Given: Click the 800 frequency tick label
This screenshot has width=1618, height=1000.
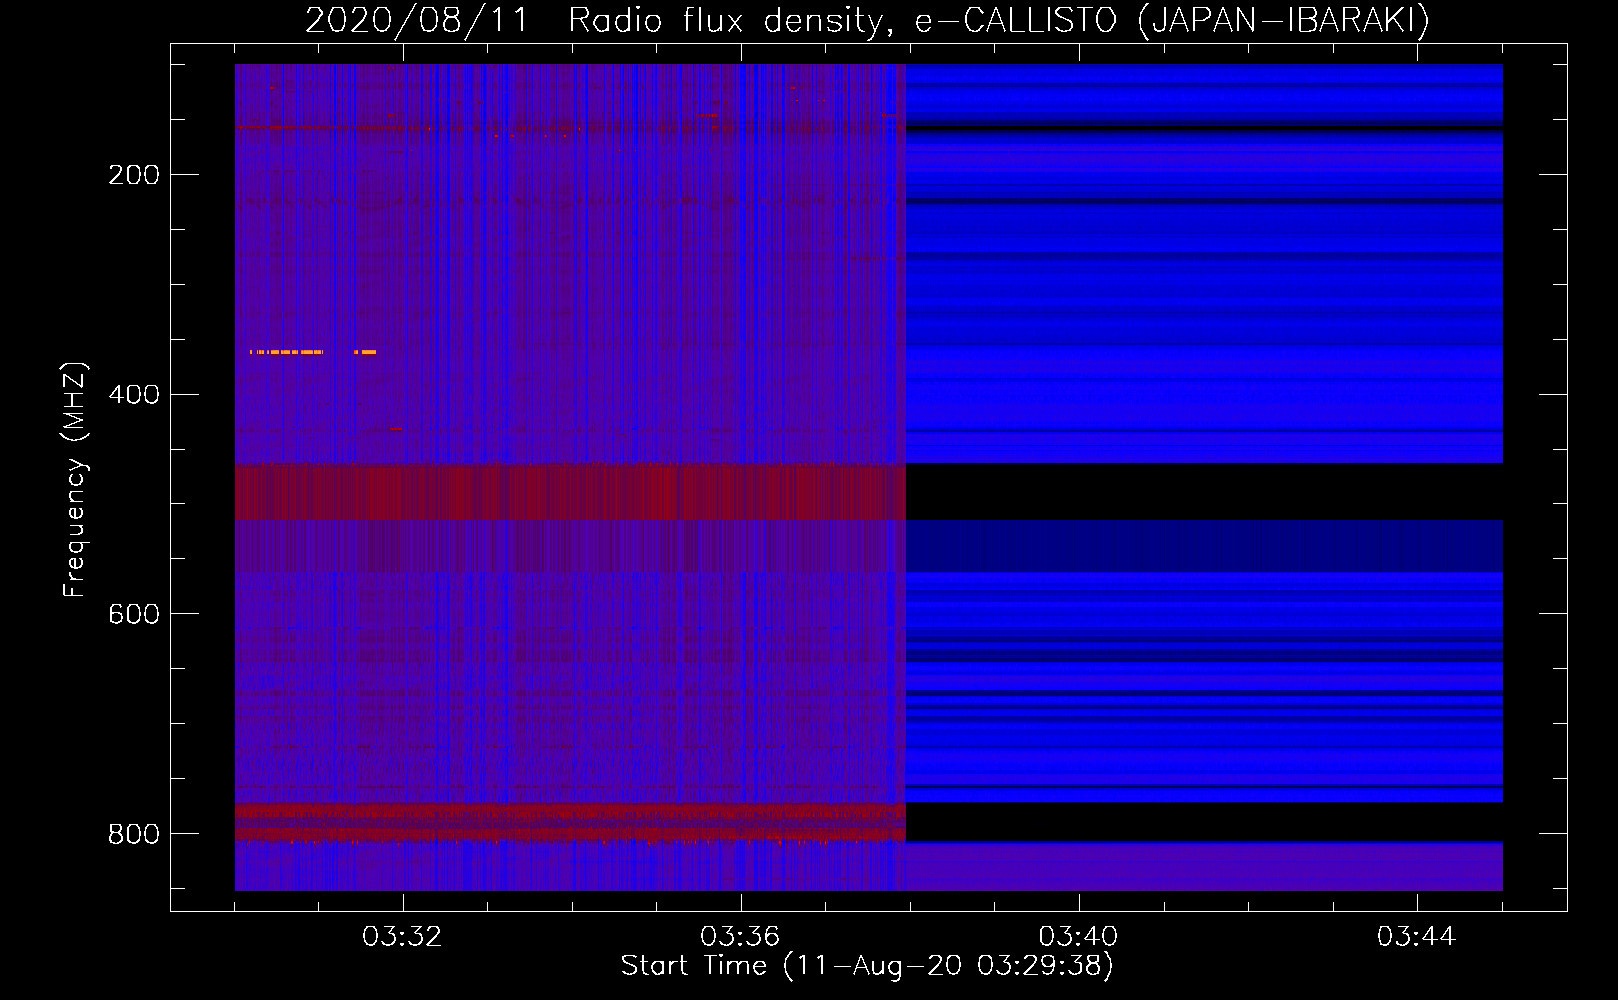Looking at the screenshot, I should (134, 834).
